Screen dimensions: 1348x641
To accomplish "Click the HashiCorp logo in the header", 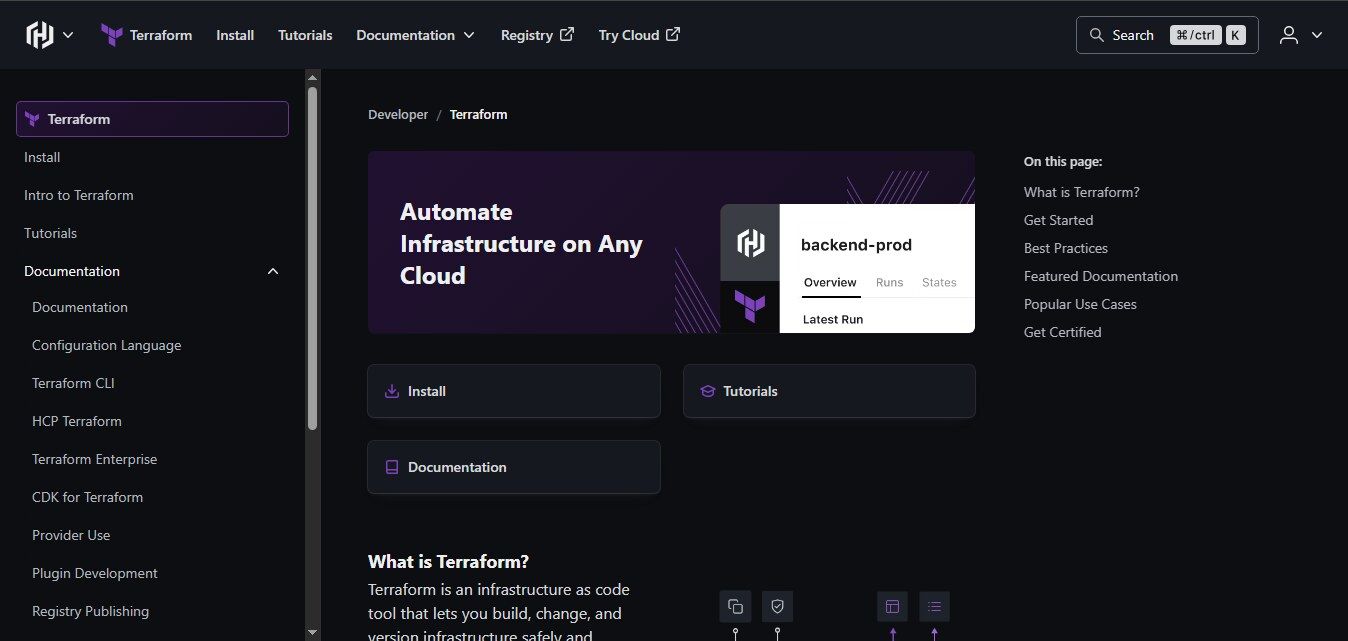I will [40, 35].
